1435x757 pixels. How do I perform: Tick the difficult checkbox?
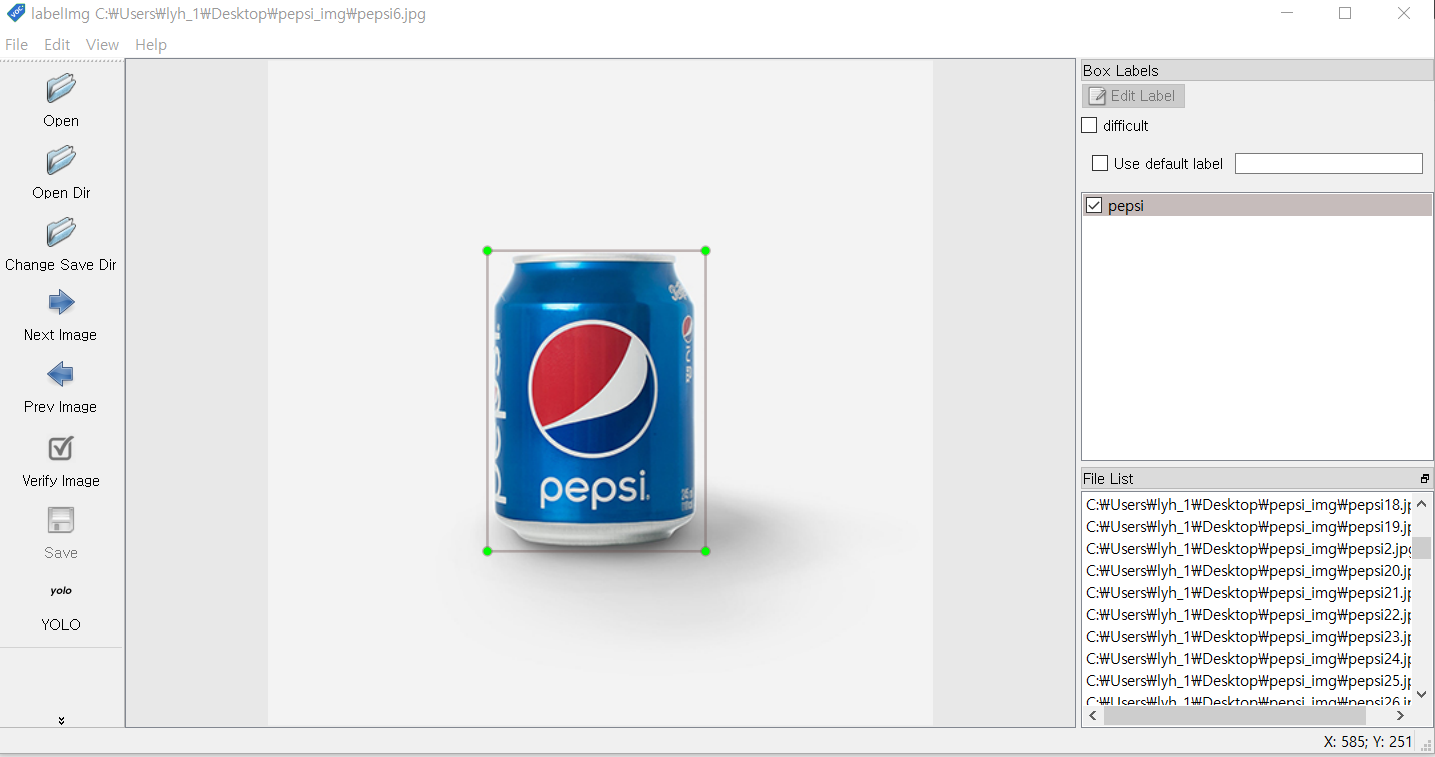pyautogui.click(x=1090, y=126)
